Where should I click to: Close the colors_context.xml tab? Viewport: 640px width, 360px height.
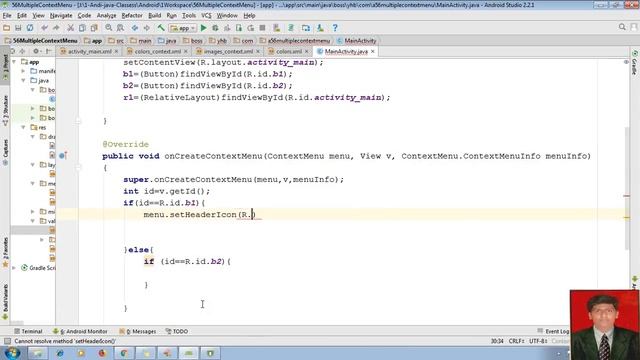(186, 51)
